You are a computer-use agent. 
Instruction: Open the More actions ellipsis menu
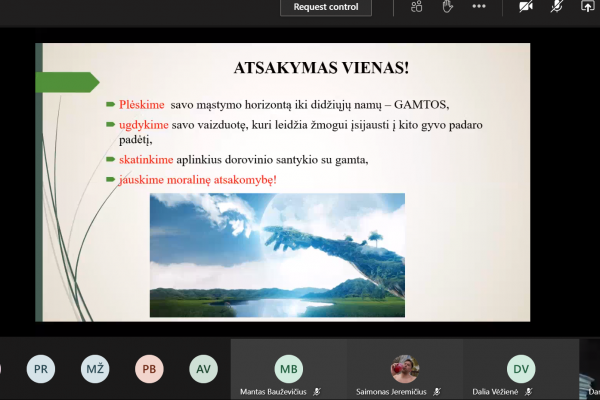[x=479, y=6]
